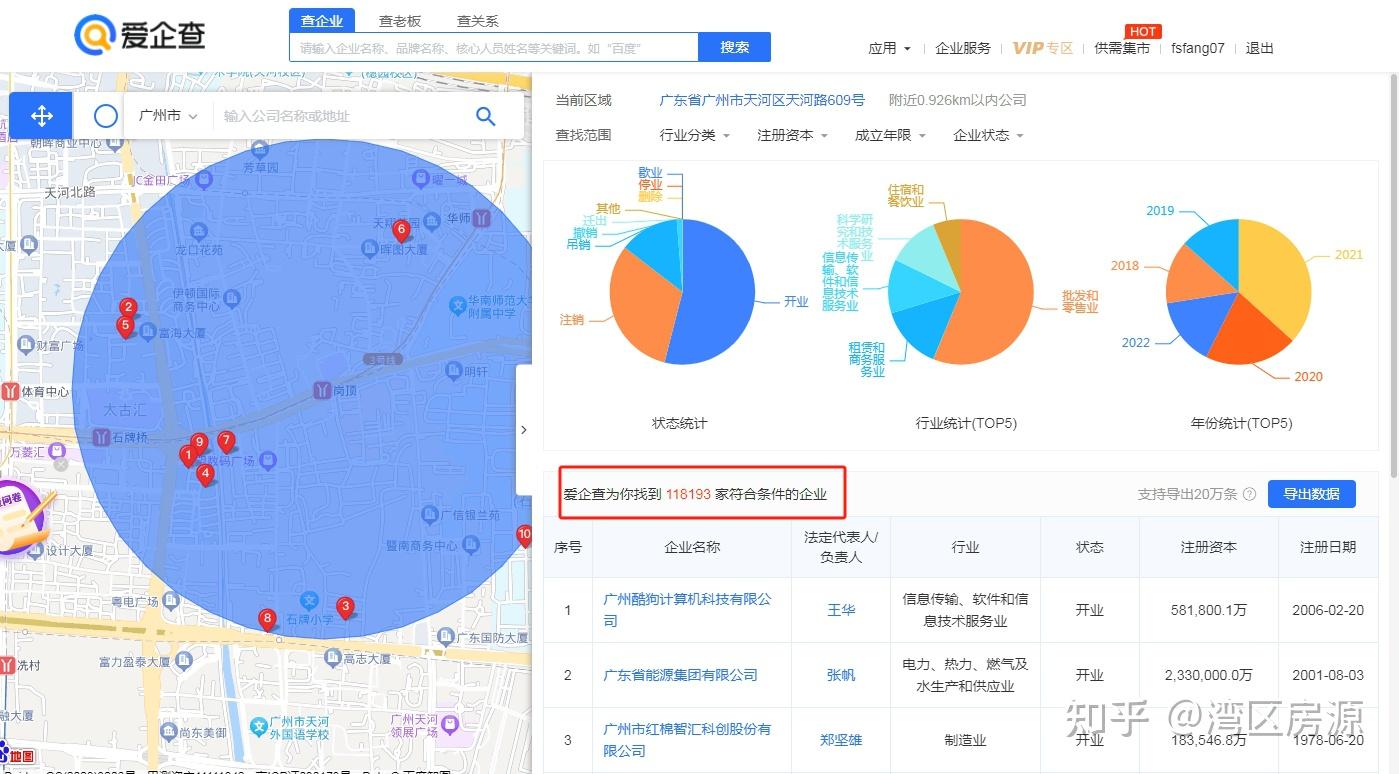Click the 2,330,000.0万 capital cell
This screenshot has height=774, width=1399.
click(1209, 675)
